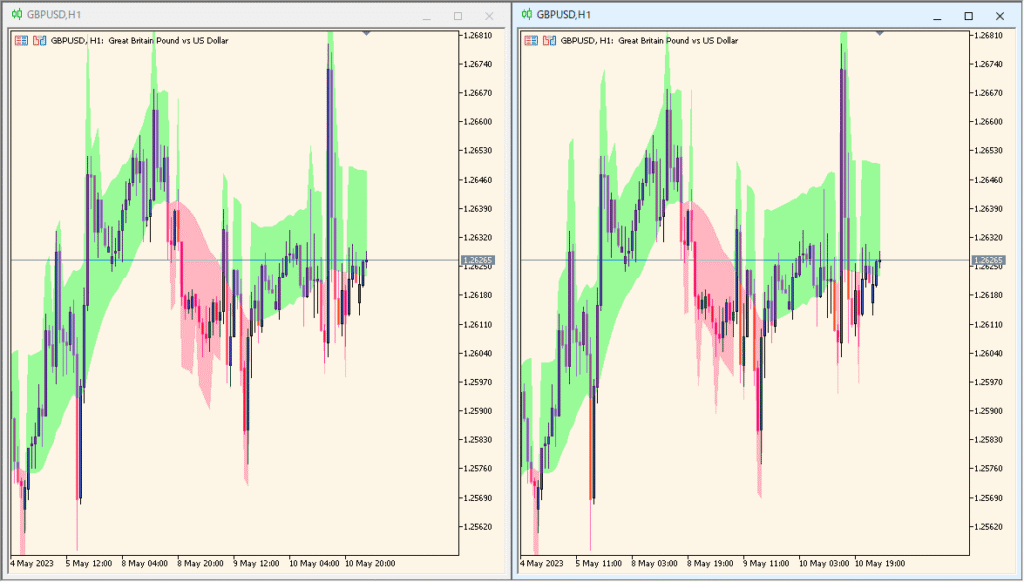This screenshot has width=1024, height=582.
Task: Maximize the right chart window
Action: tap(969, 16)
